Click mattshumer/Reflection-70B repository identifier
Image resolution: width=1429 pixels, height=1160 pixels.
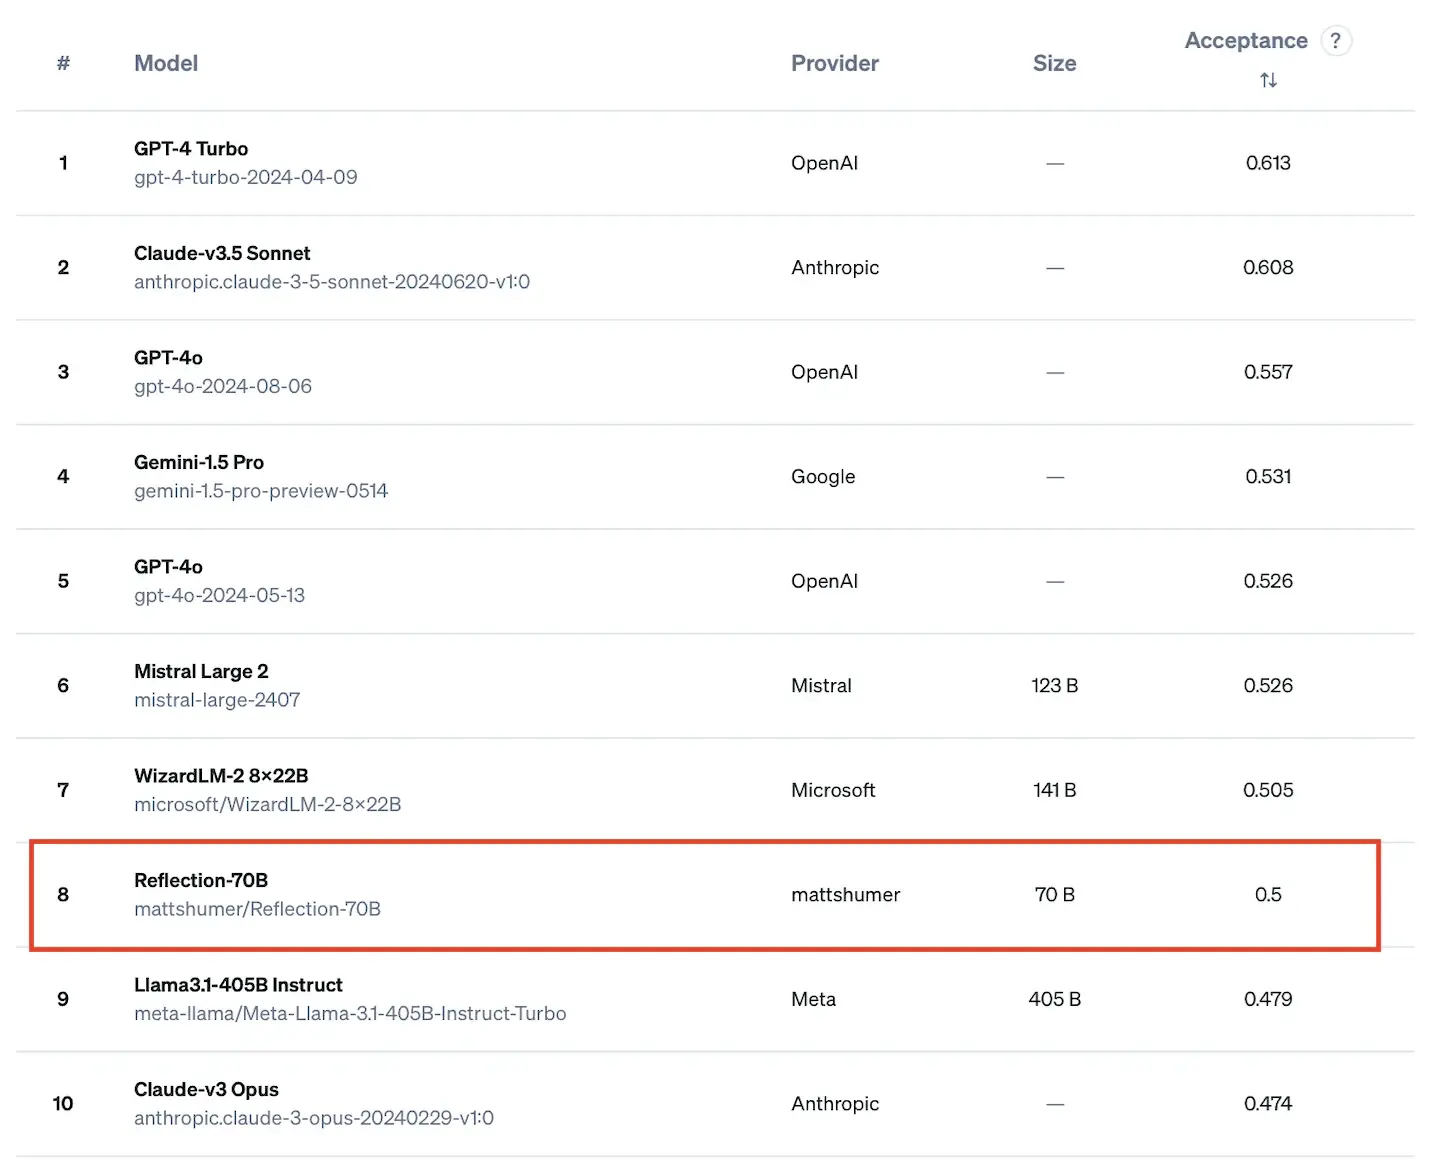click(x=257, y=909)
